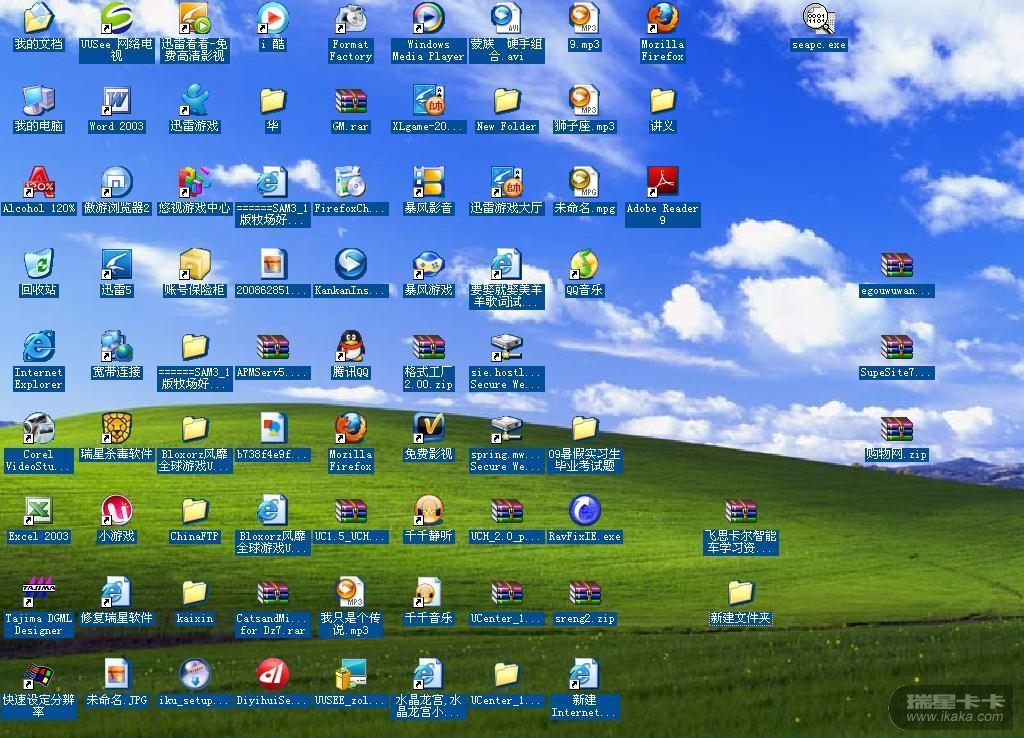Viewport: 1024px width, 738px height.
Task: Select sreng2.zip archive
Action: [x=584, y=592]
